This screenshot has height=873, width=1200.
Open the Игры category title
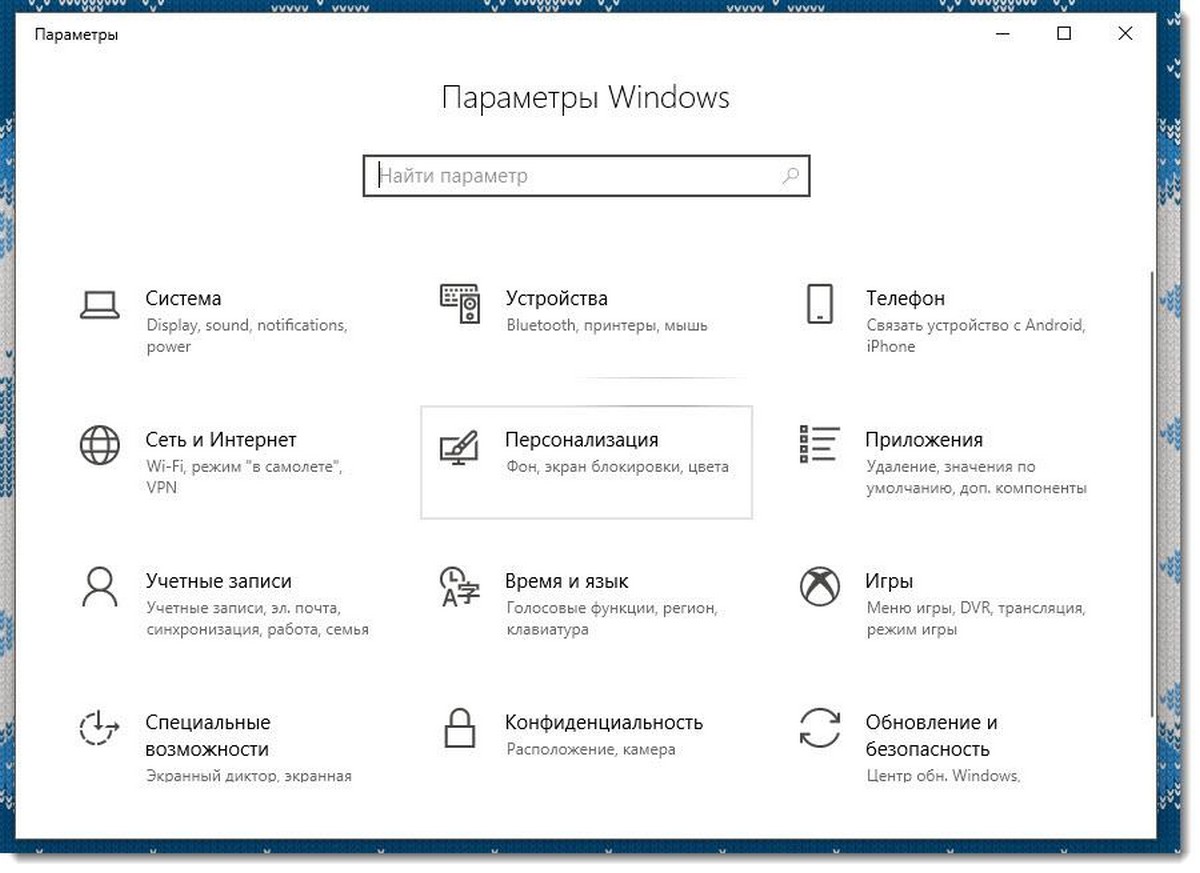(x=889, y=581)
